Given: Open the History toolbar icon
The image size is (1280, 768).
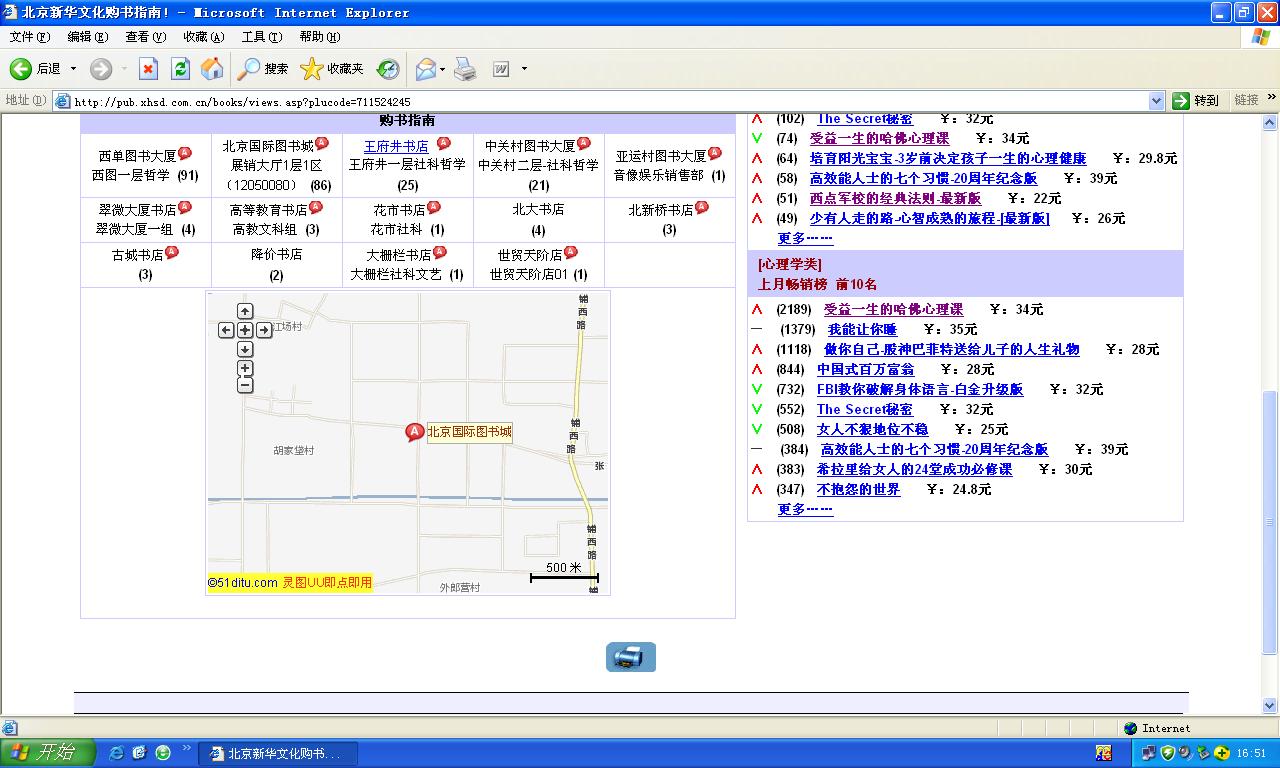Looking at the screenshot, I should click(388, 69).
